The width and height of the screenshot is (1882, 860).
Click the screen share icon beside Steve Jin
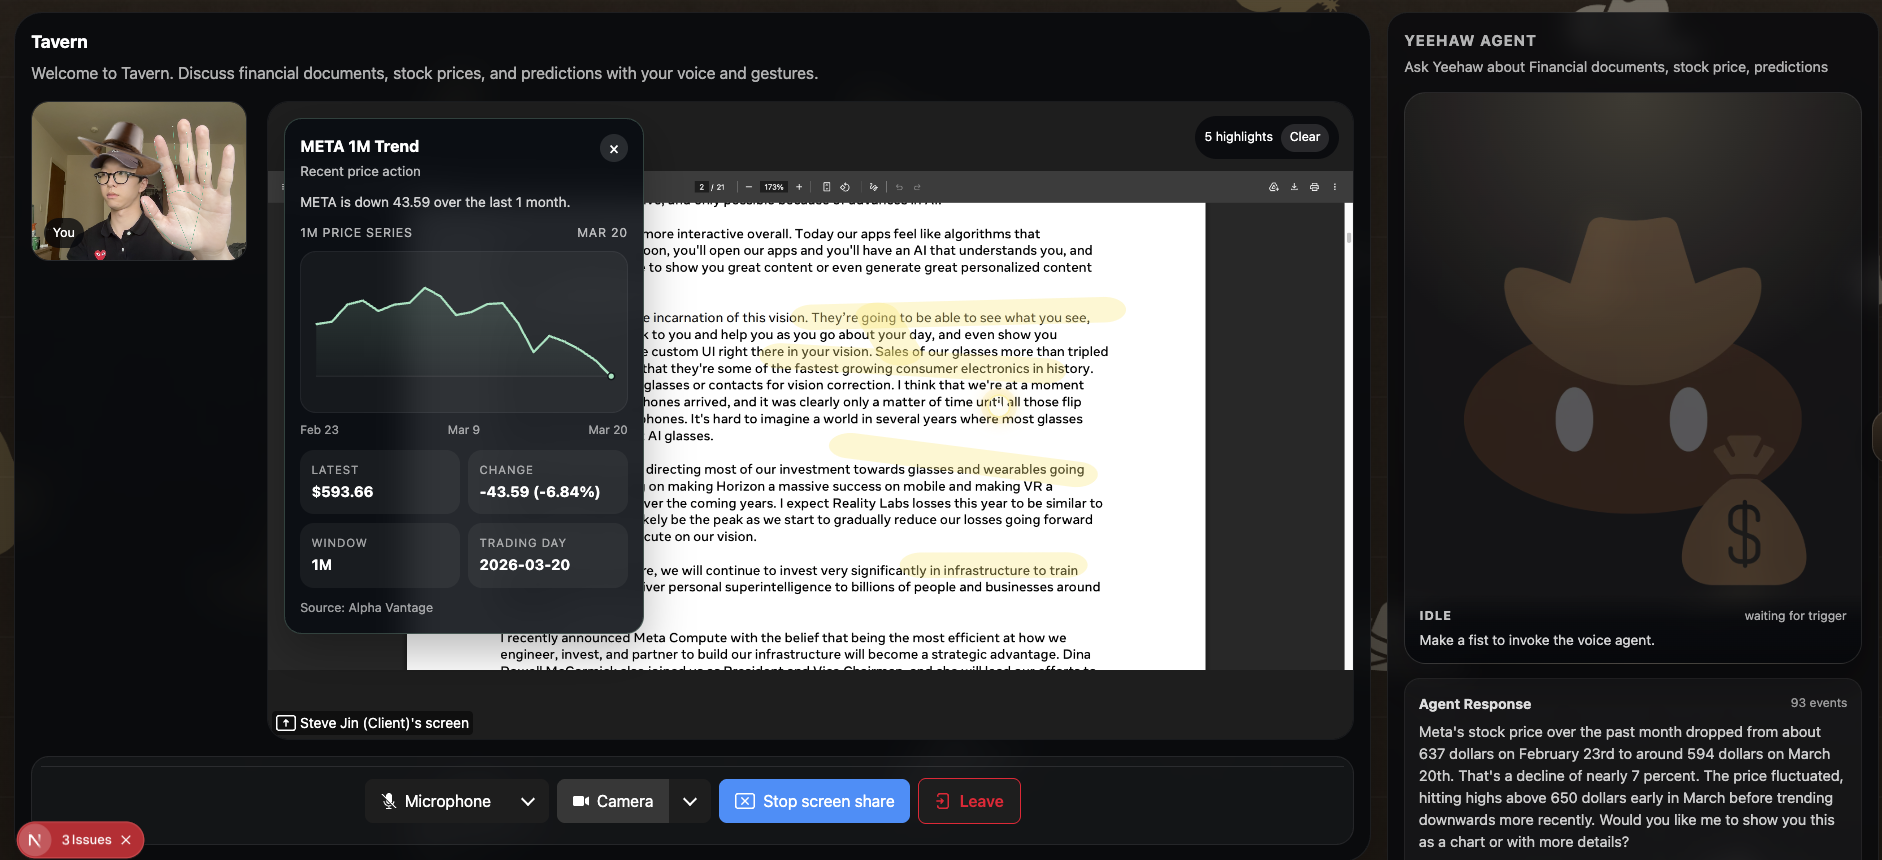(286, 723)
